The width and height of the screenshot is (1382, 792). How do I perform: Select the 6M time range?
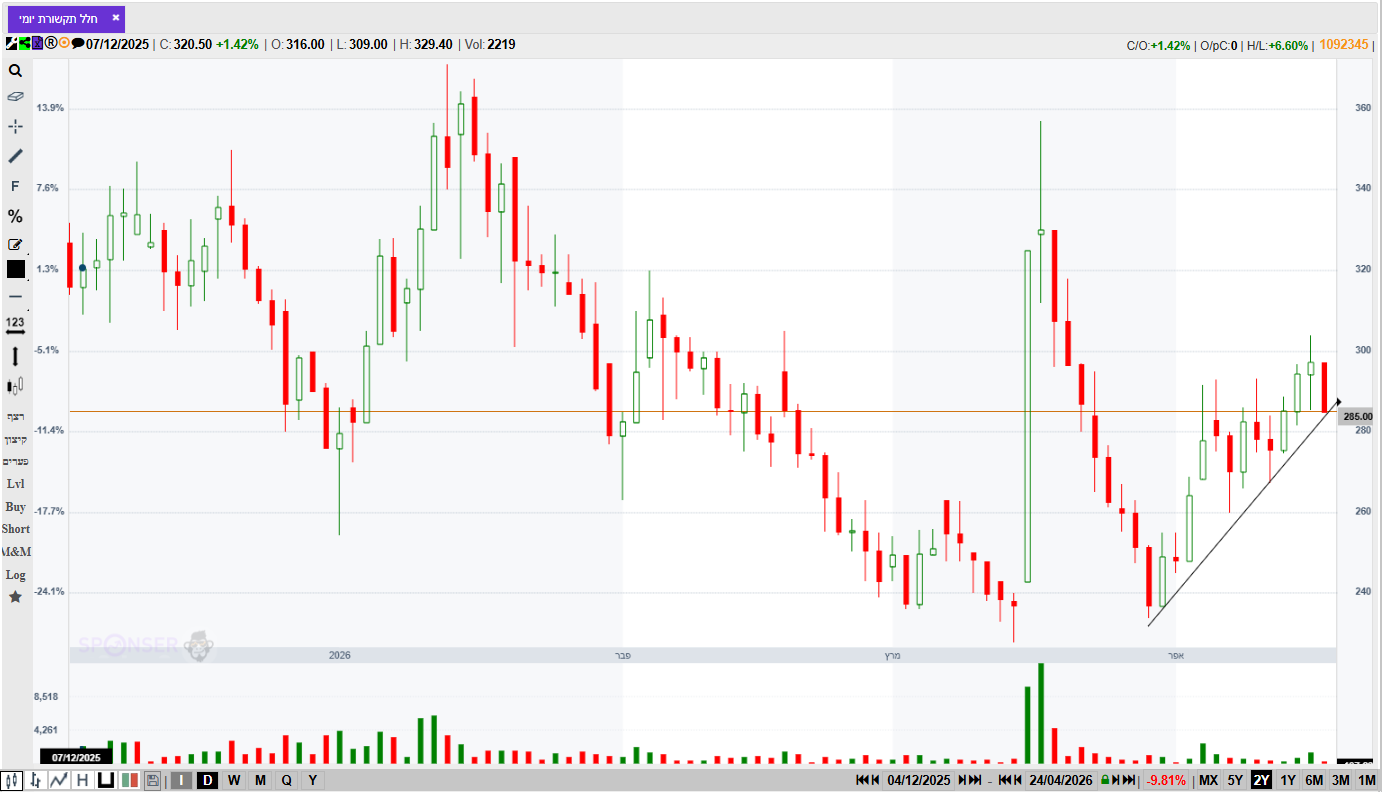pos(1314,780)
